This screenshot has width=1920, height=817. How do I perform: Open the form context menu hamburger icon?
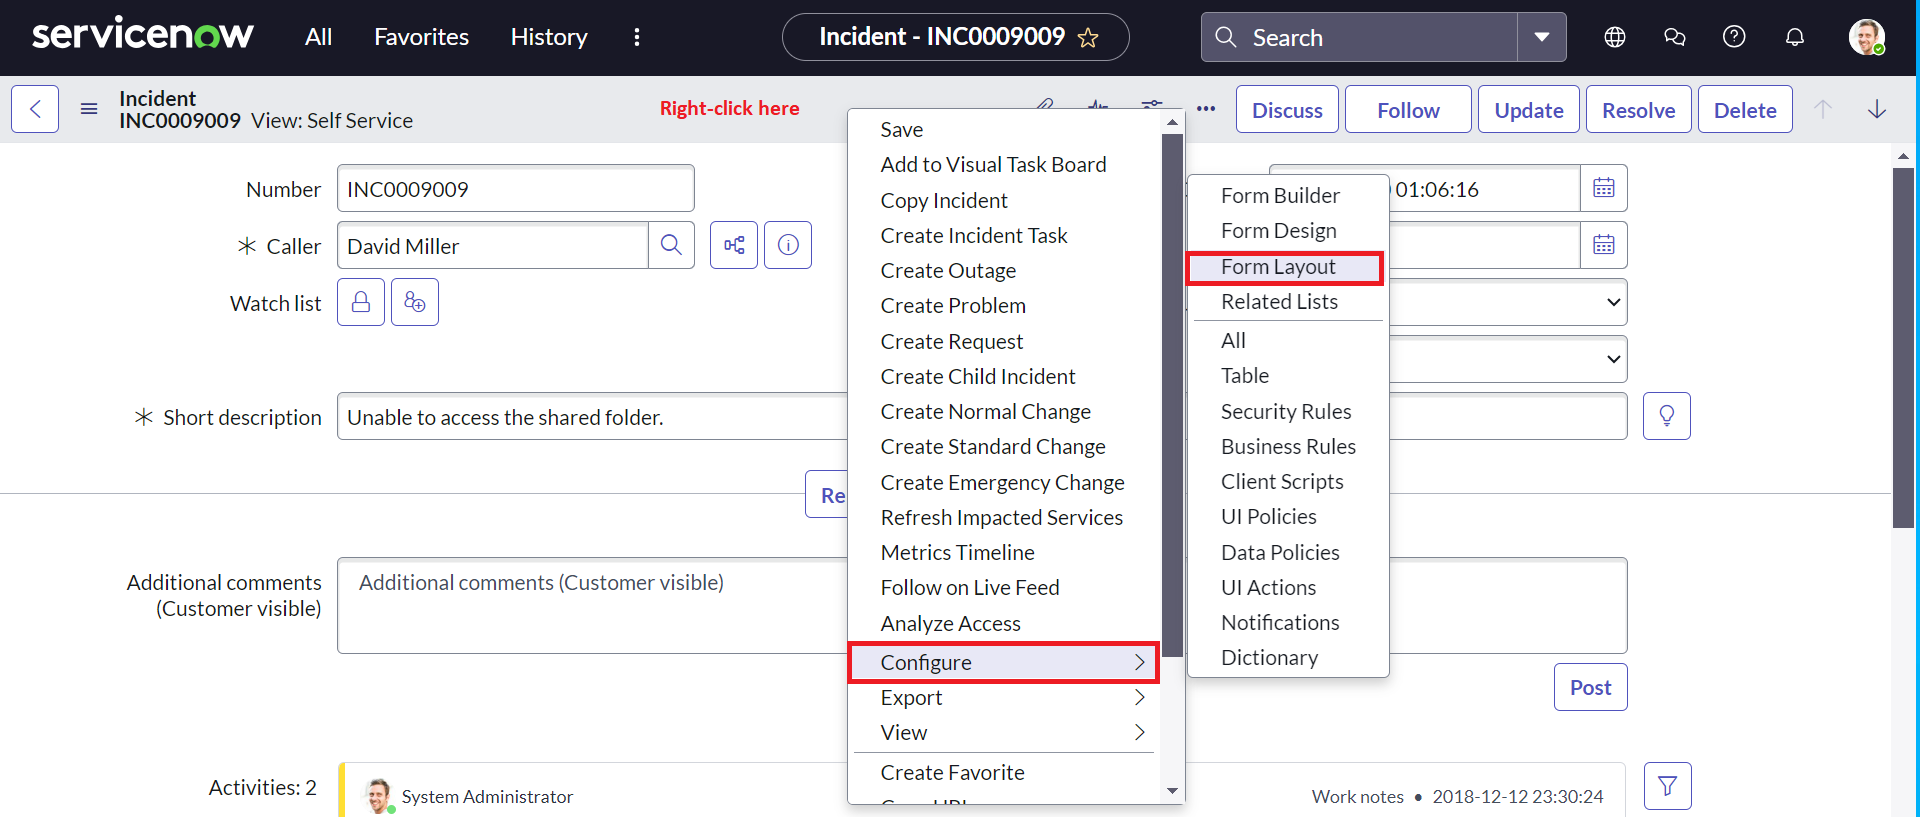pyautogui.click(x=89, y=109)
